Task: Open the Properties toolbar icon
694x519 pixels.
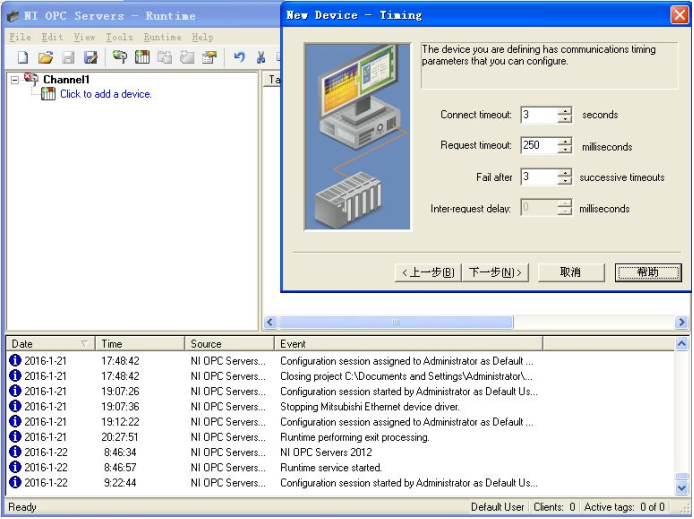Action: 210,57
